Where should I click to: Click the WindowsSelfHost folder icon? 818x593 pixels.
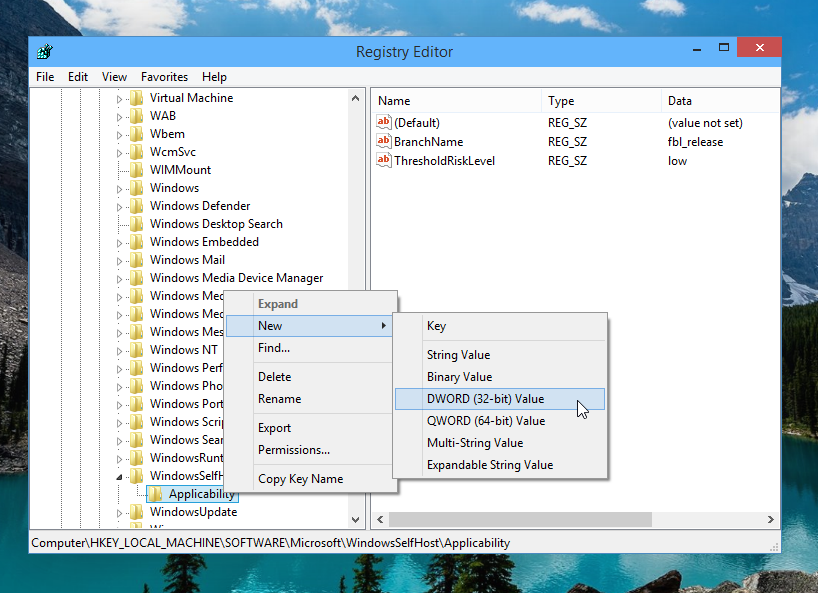137,476
